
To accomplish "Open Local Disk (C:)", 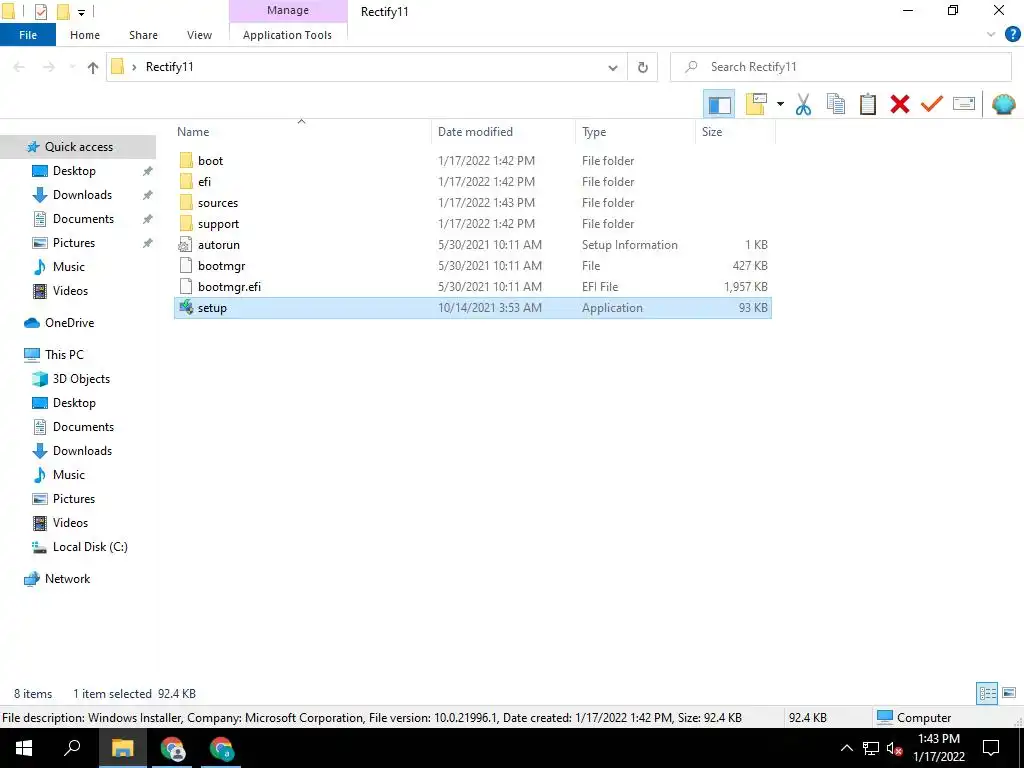I will (x=90, y=547).
